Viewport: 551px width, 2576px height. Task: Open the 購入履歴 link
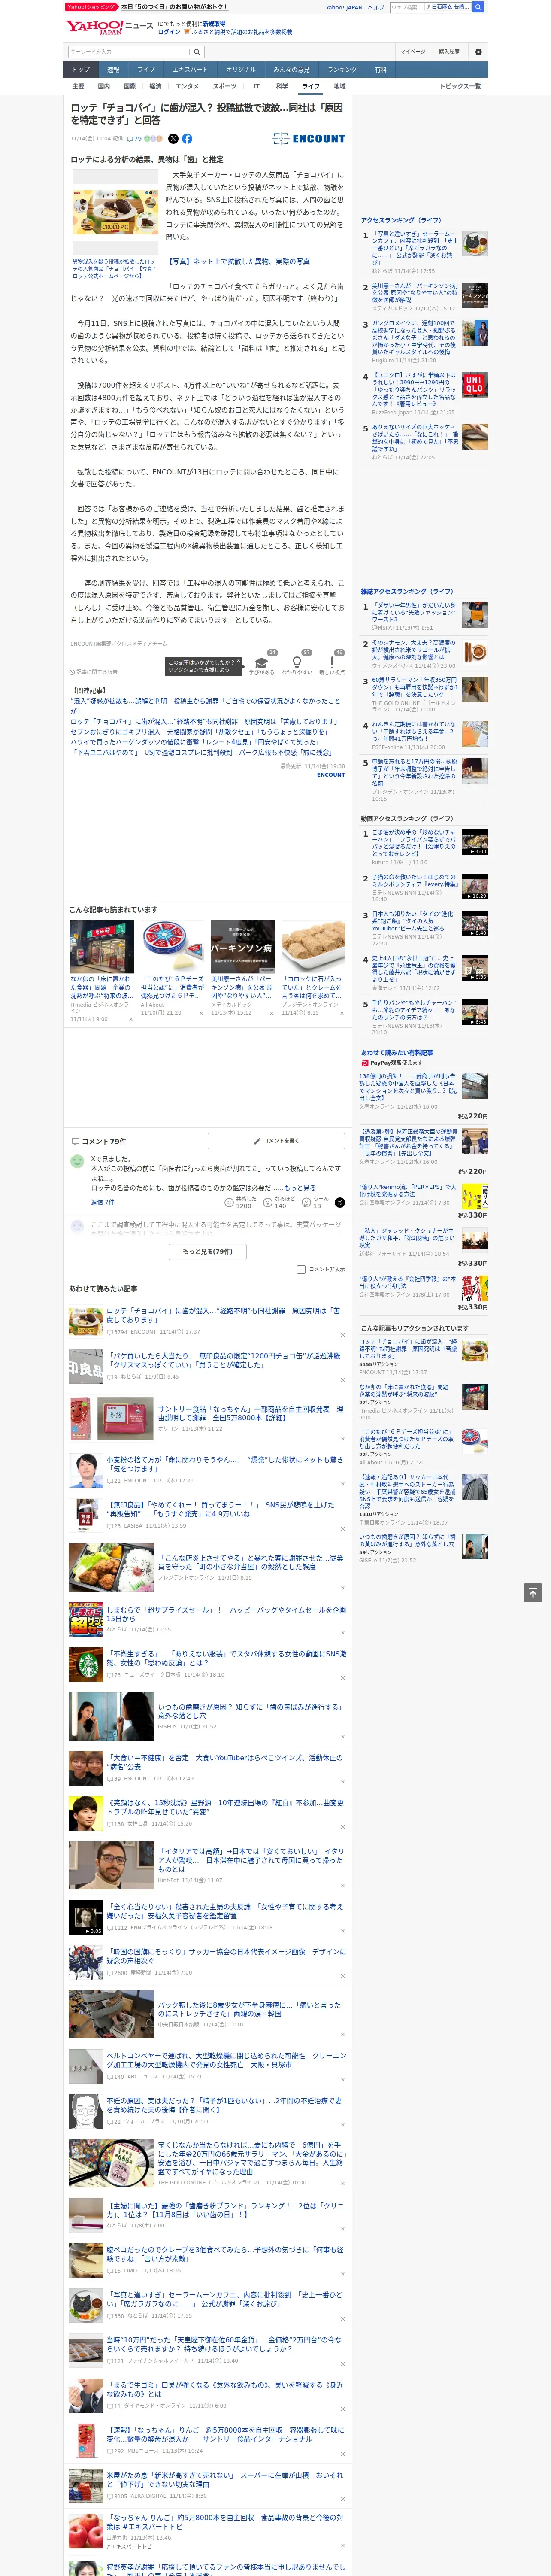click(x=449, y=52)
